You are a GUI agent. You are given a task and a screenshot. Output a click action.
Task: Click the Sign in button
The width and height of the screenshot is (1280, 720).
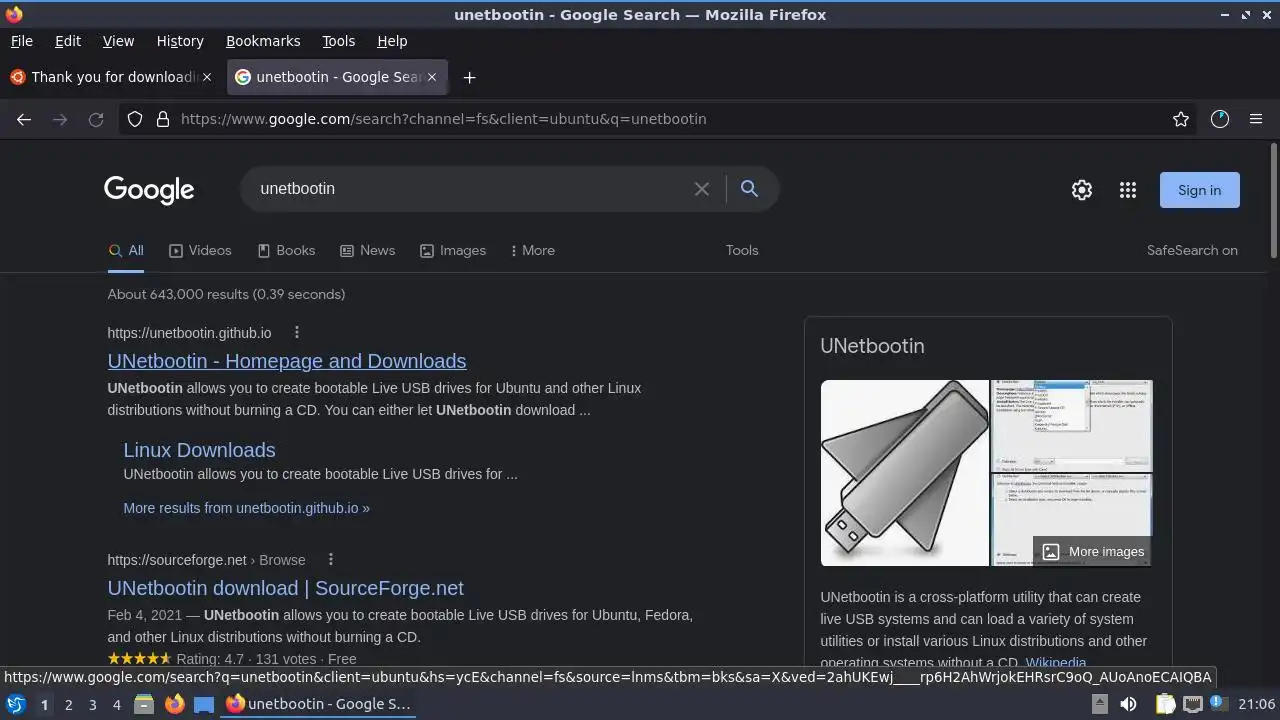1199,190
